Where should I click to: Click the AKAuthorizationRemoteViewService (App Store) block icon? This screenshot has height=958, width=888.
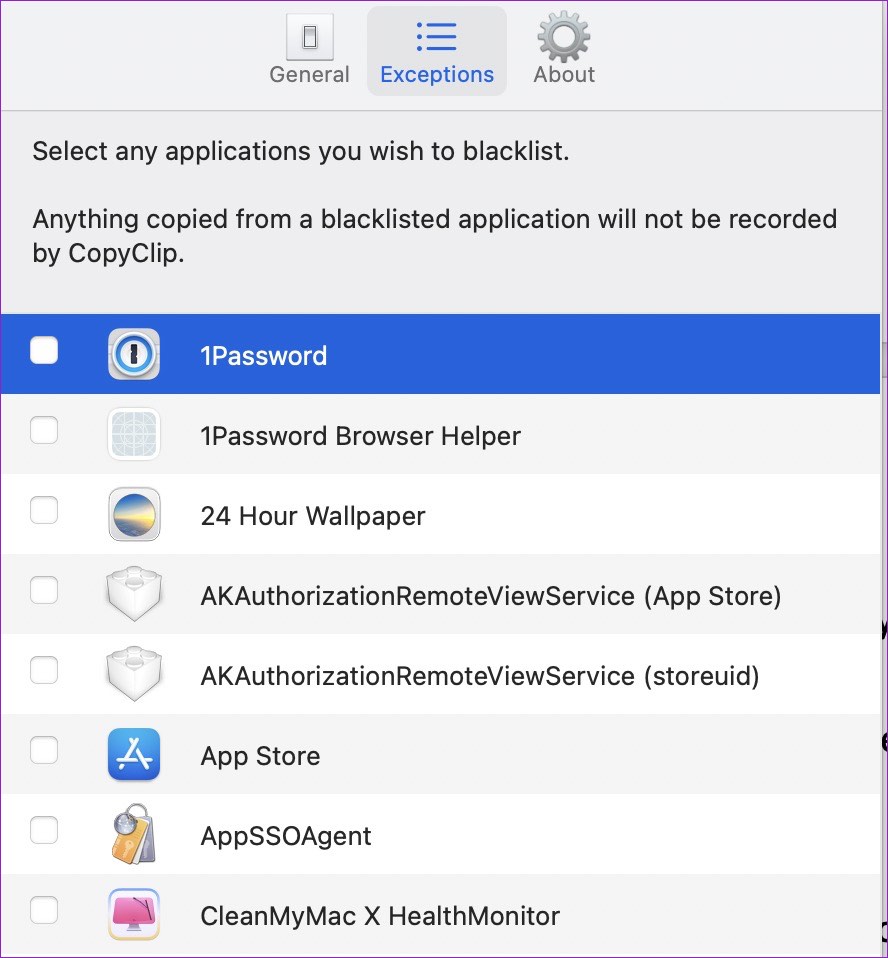(x=134, y=594)
